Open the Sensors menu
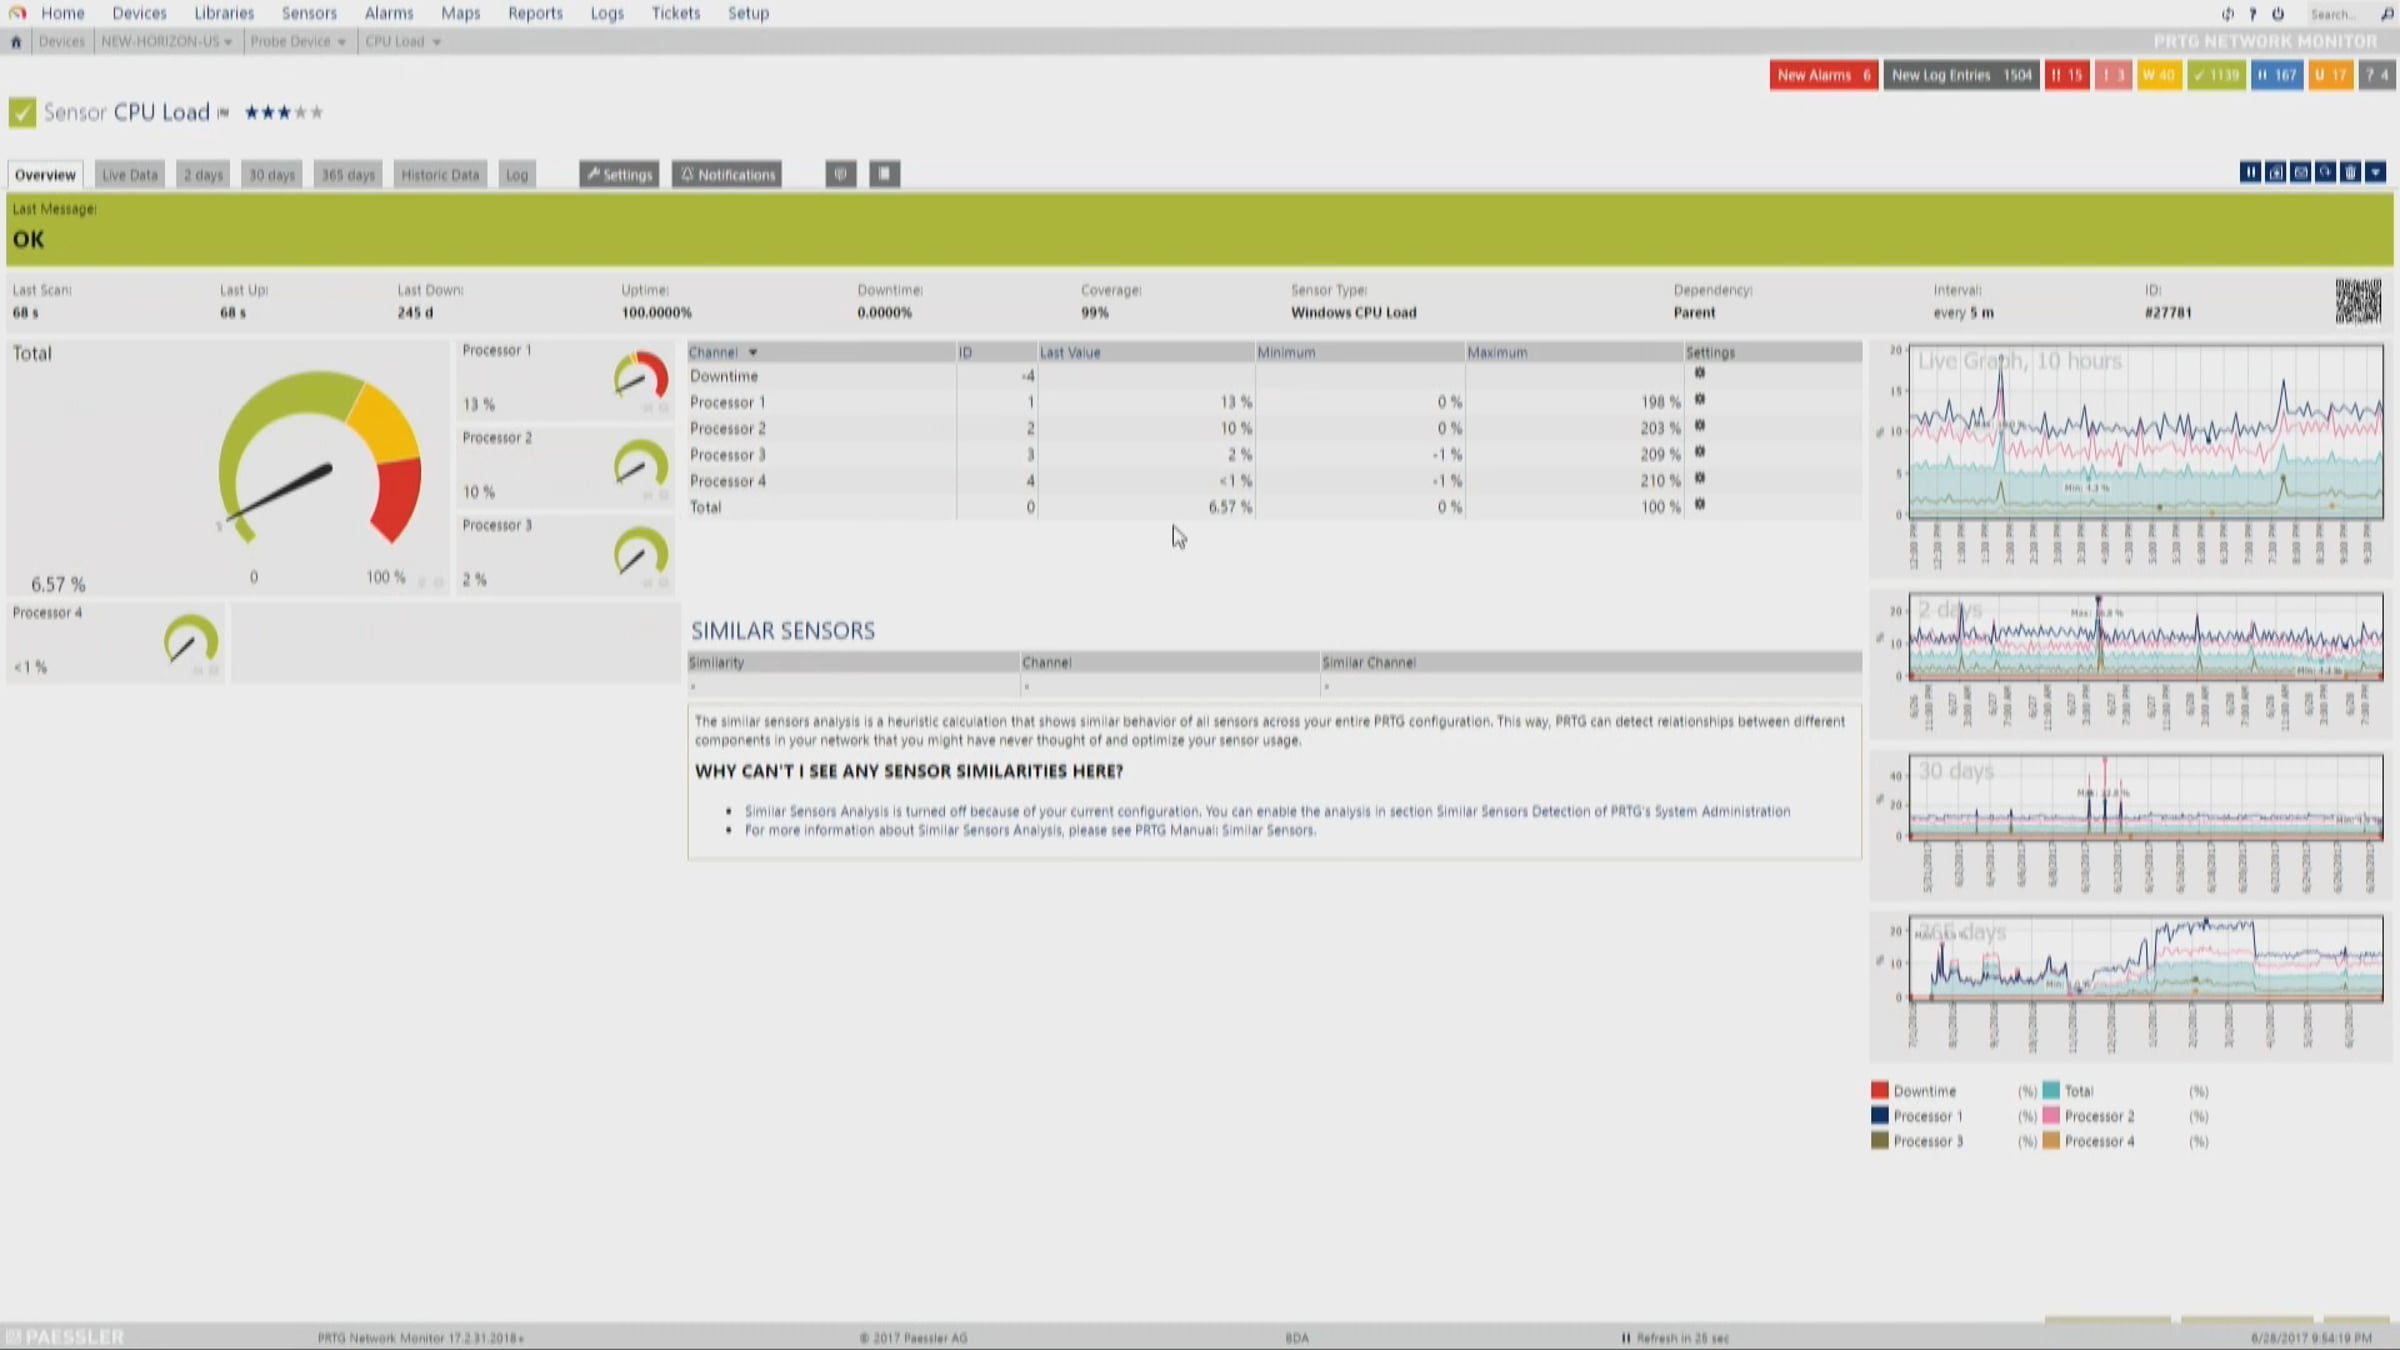 309,13
